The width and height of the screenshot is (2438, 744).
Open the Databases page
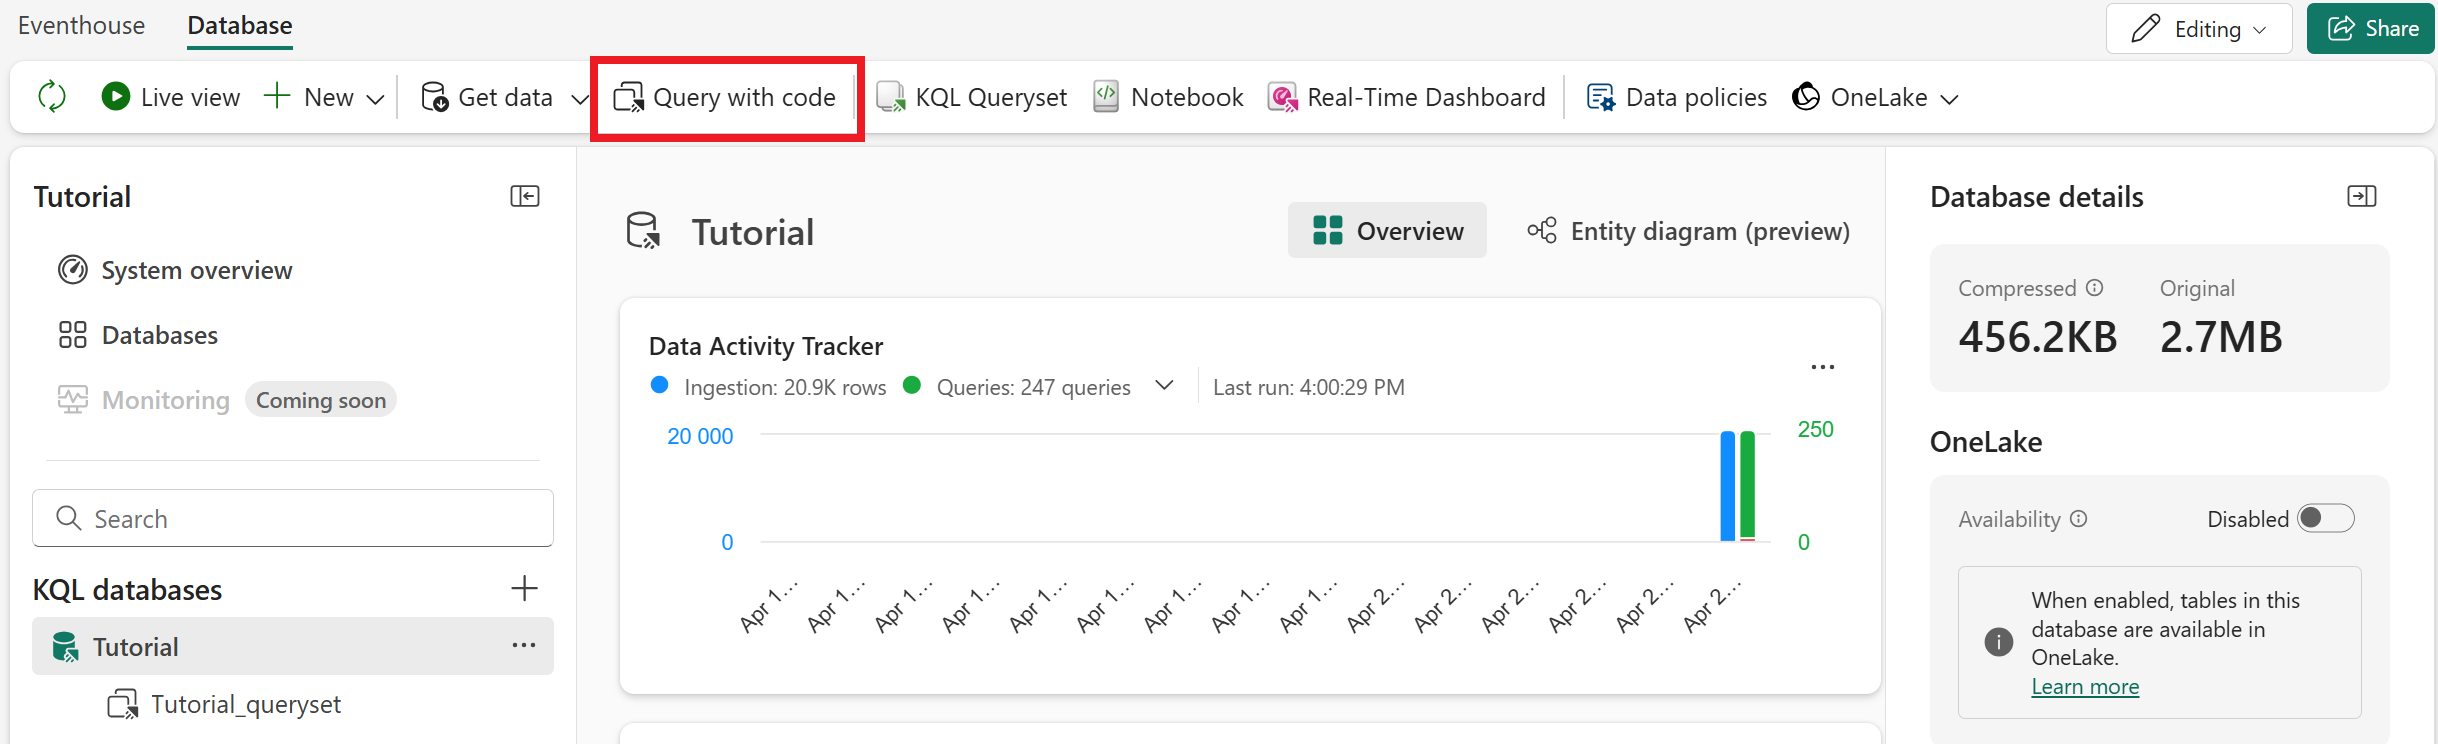138,335
